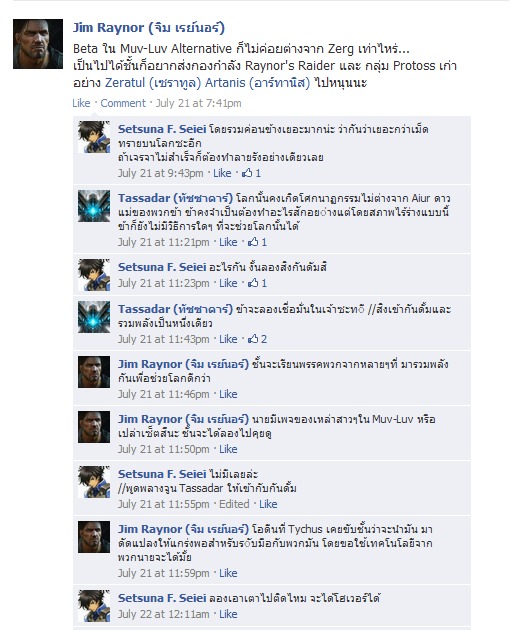Open the Zeratul (เซราทูล) tagged profile link

153,83
